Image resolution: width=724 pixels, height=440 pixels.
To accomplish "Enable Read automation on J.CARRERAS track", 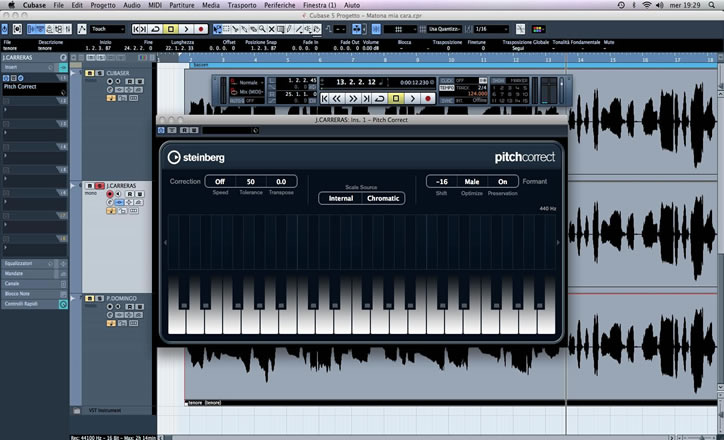I will click(130, 194).
